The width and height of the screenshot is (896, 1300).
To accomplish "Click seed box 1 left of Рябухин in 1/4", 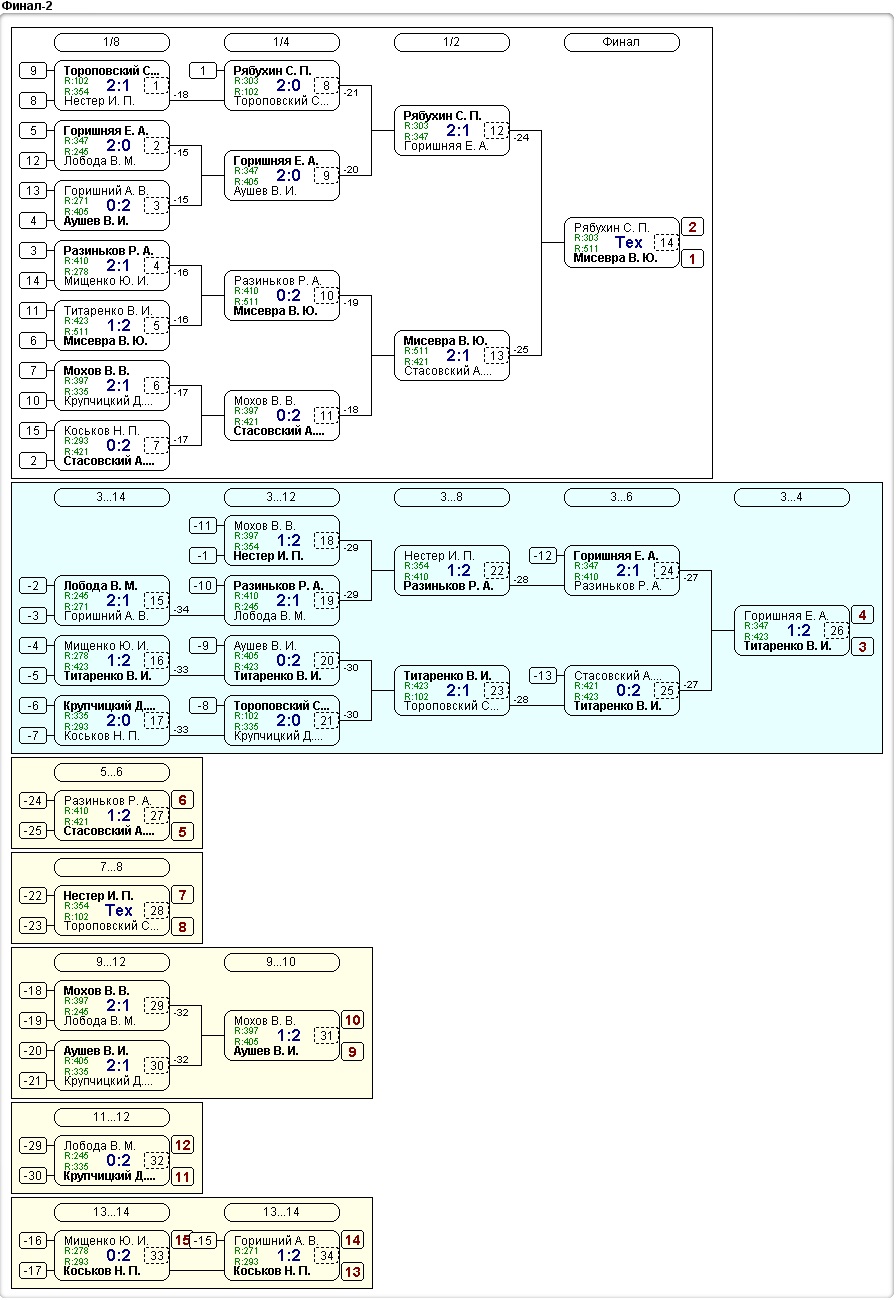I will 203,70.
